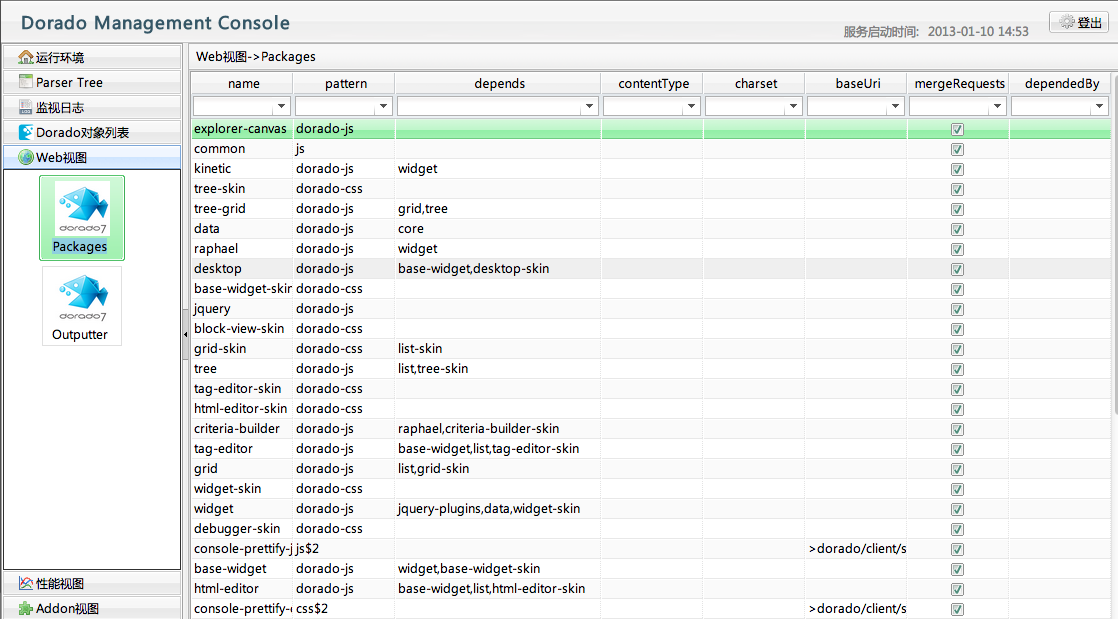Click the Dorado对象列表 icon
Screen dimensions: 1118x619
point(26,133)
